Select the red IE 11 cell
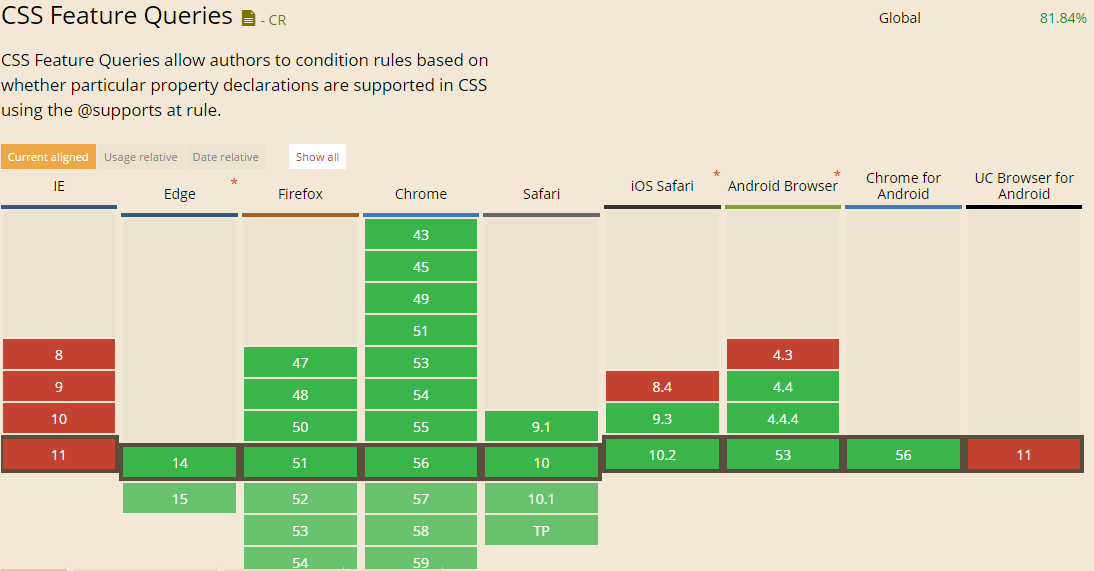This screenshot has width=1094, height=571. pos(59,455)
